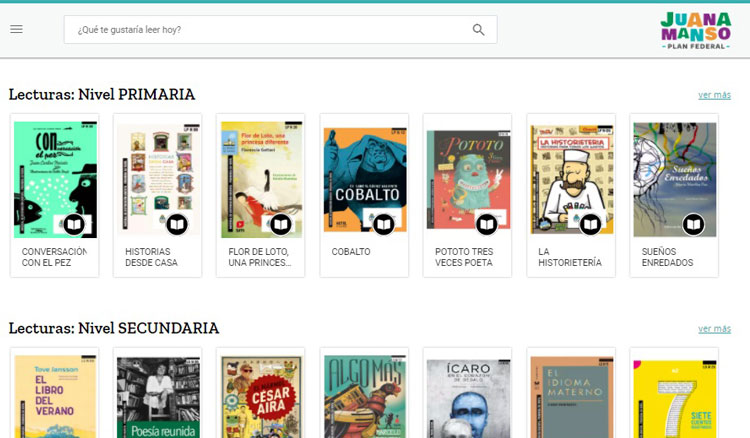Open the Flor de Loto cover image
750x438 pixels.
(x=262, y=179)
